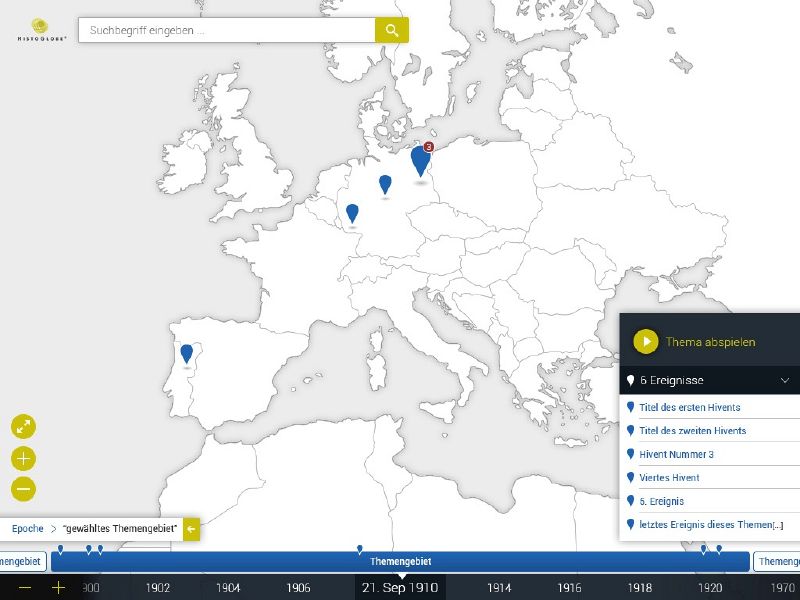
Task: Select the large clustered map pin near Baltic coast
Action: (420, 161)
